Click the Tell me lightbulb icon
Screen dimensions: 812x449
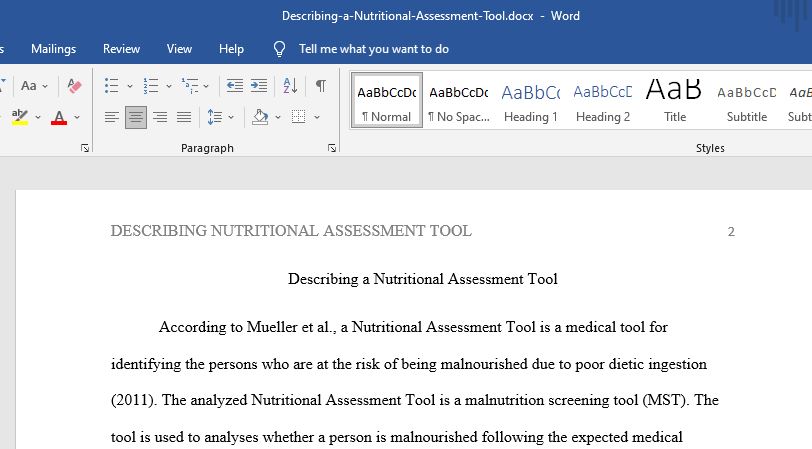coord(280,49)
